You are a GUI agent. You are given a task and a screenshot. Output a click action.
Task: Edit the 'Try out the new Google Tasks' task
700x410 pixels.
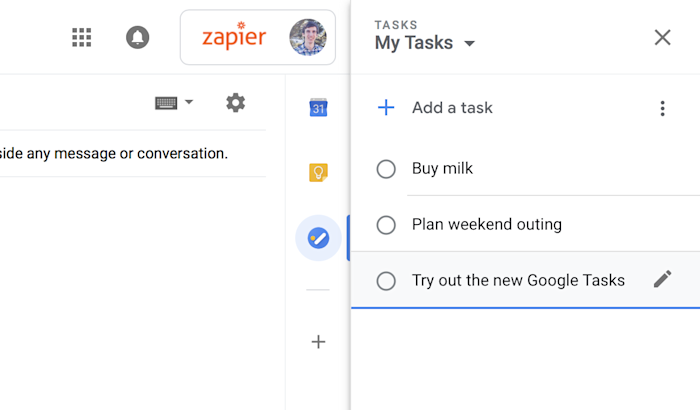662,280
